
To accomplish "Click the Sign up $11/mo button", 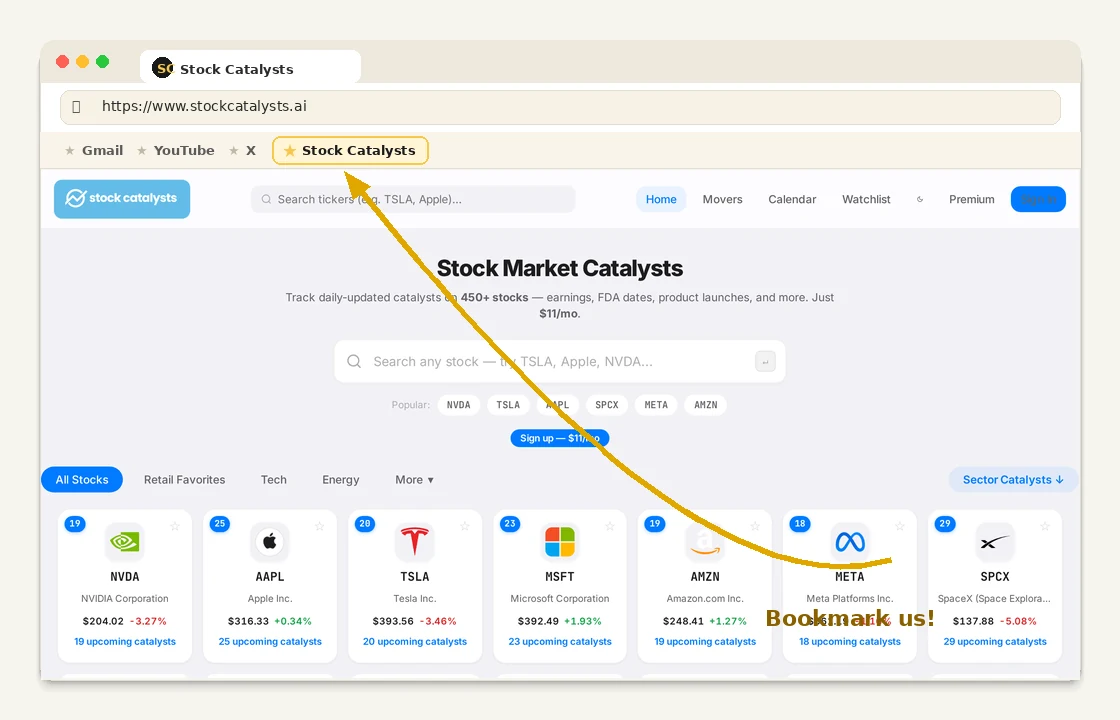I will click(x=559, y=438).
